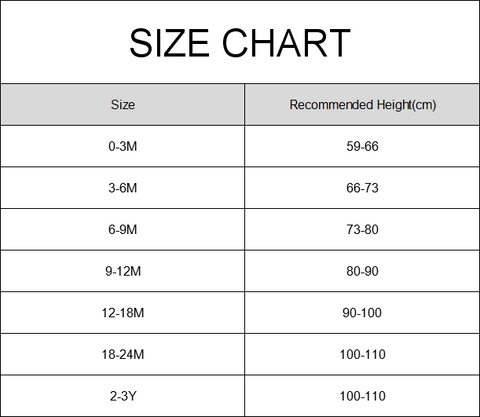Select the 9-12M size cell
The image size is (480, 417).
point(123,271)
